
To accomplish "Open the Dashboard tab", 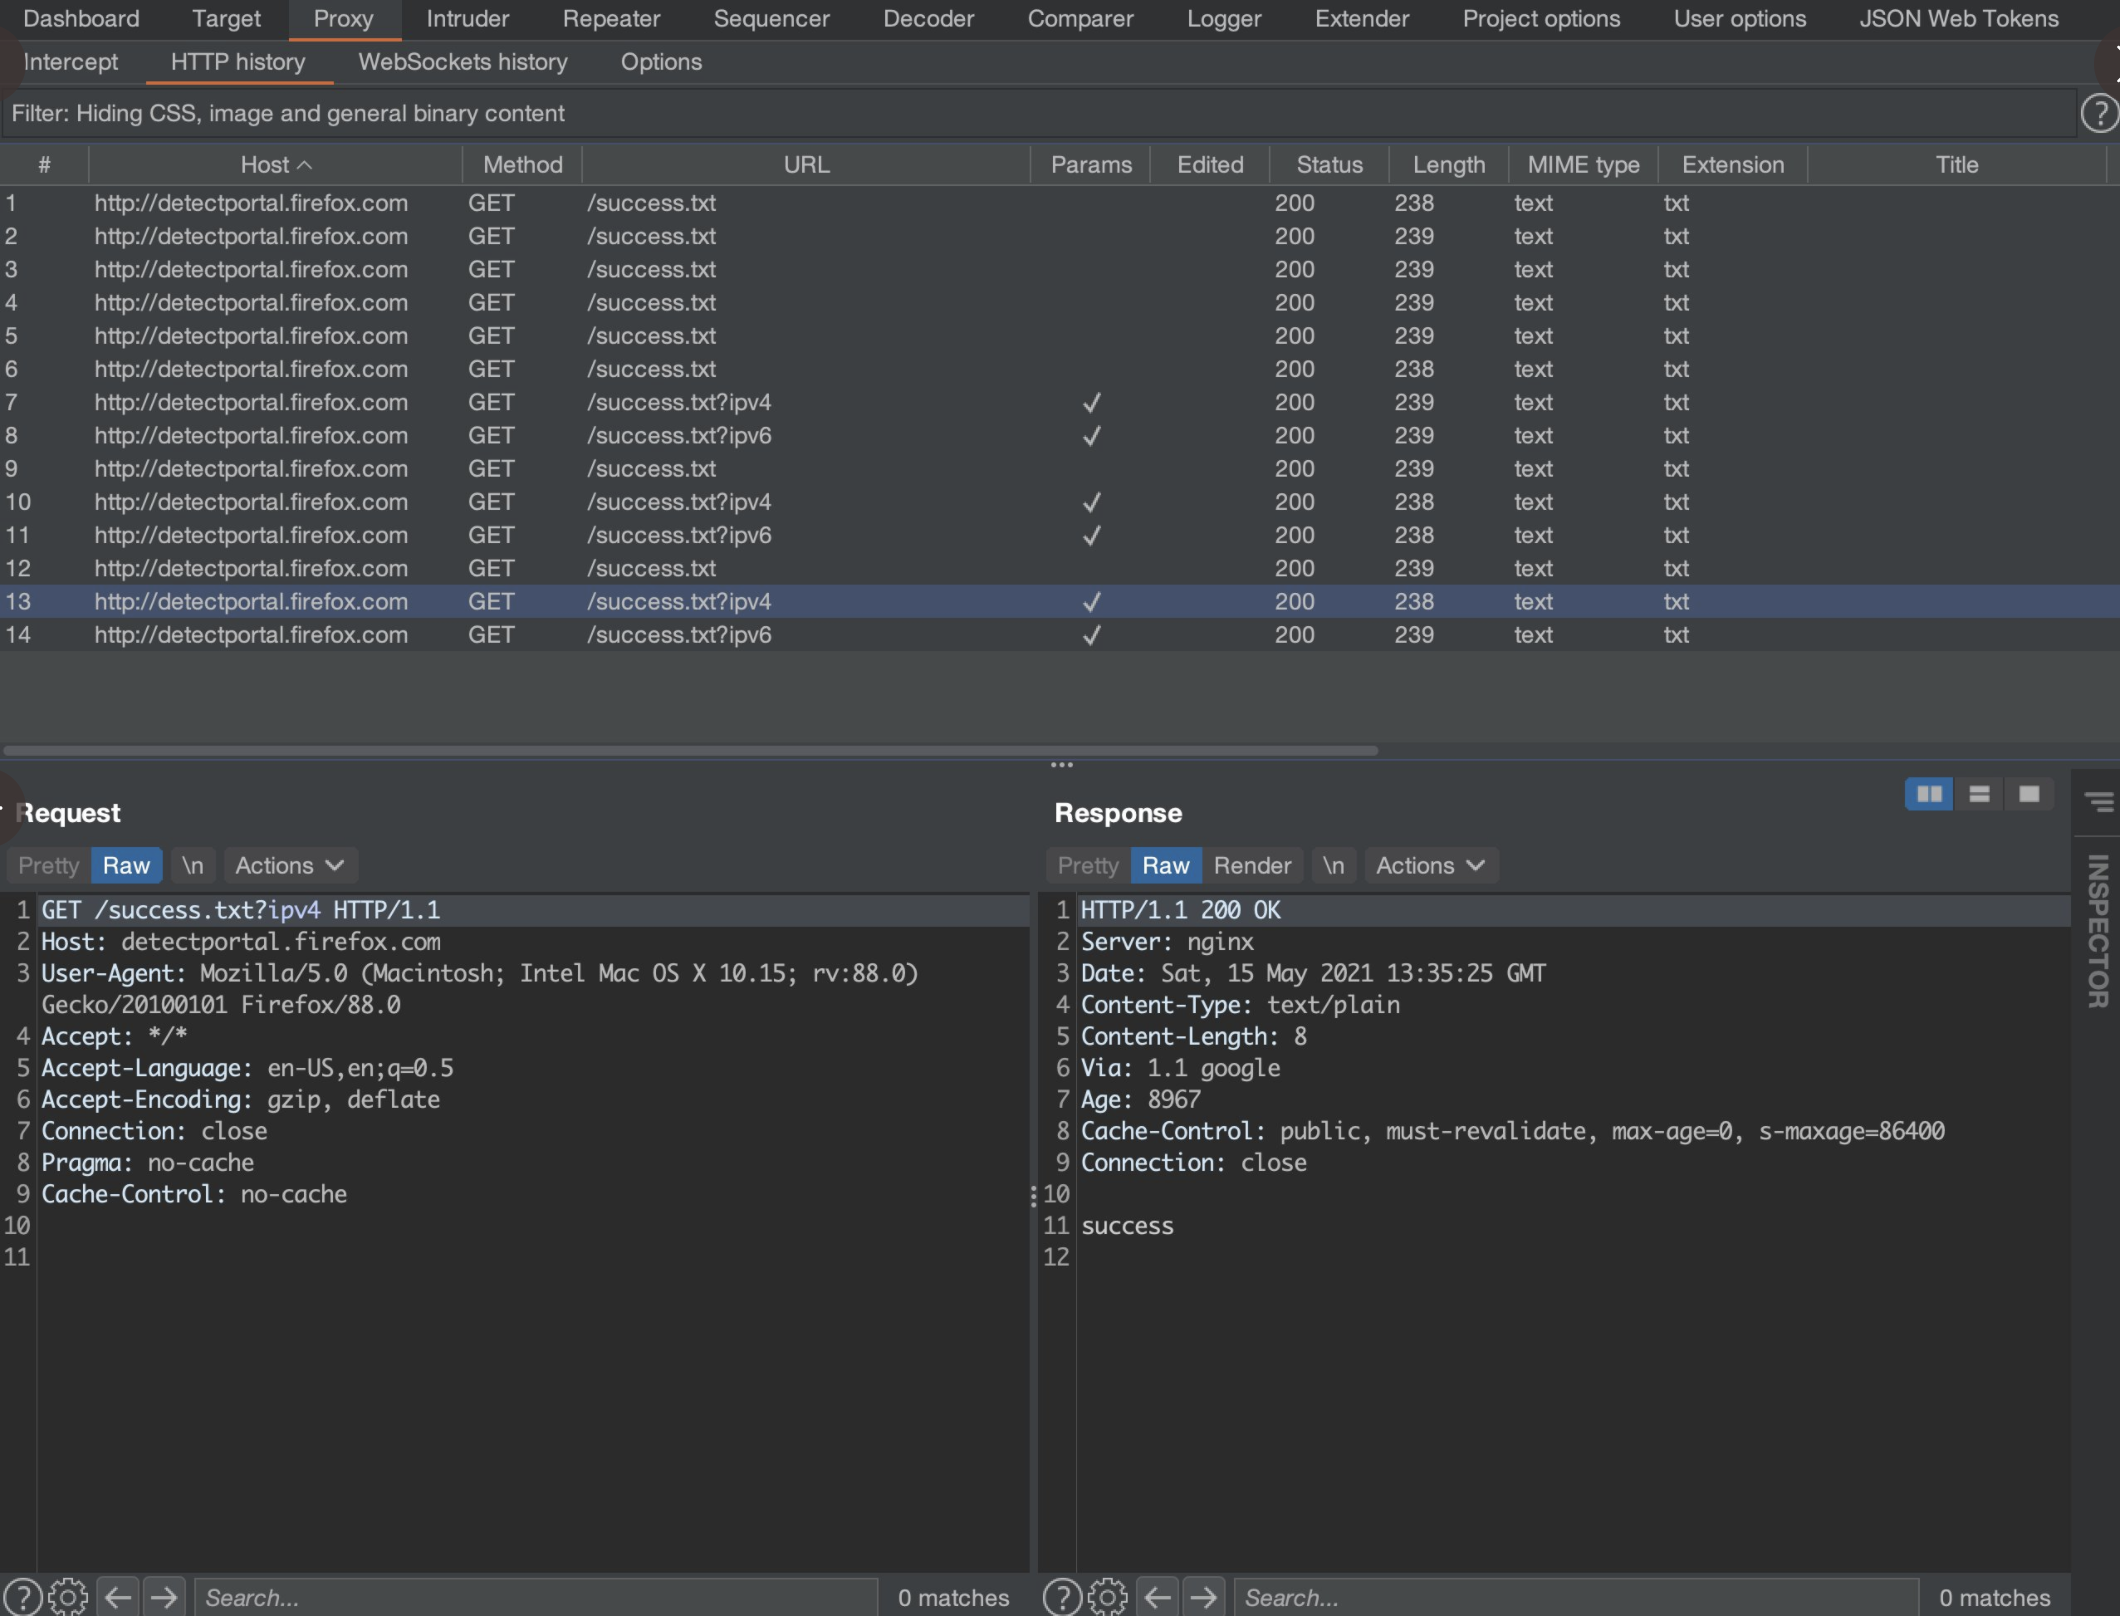I will coord(81,18).
